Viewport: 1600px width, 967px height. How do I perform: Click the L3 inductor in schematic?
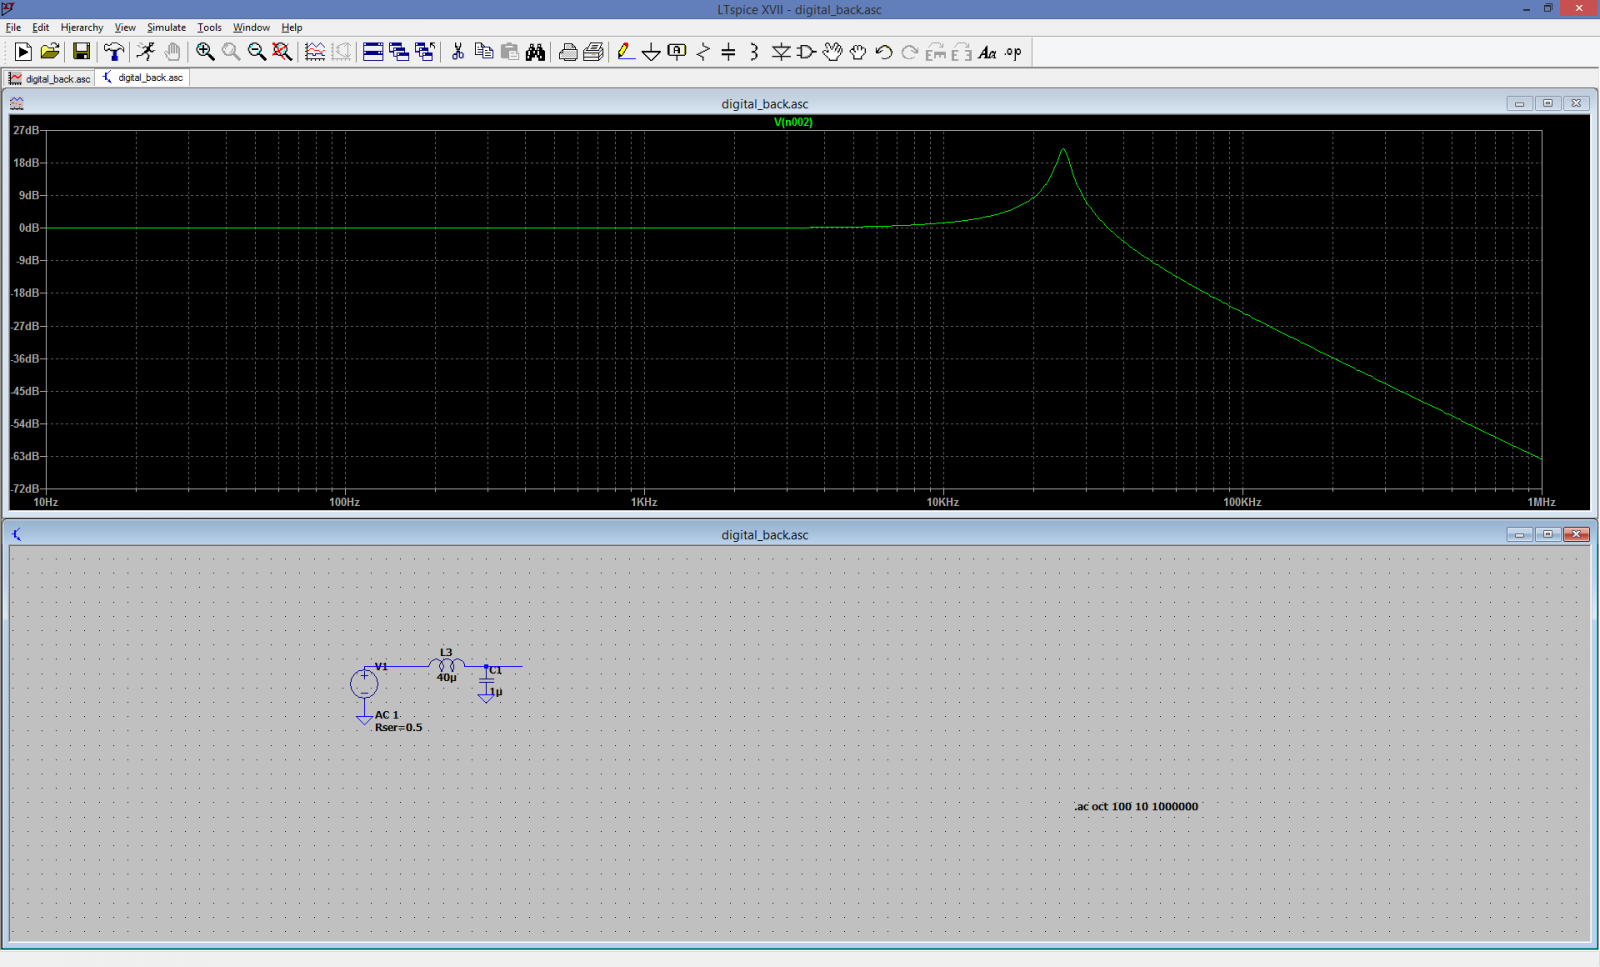coord(446,665)
